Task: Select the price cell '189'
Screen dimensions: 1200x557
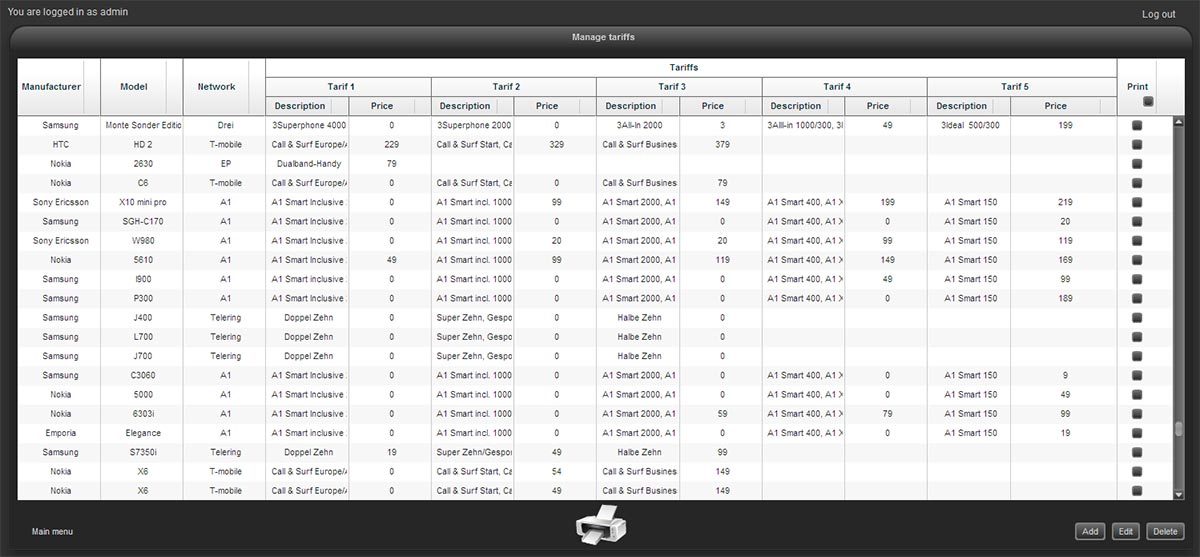Action: tap(1064, 299)
